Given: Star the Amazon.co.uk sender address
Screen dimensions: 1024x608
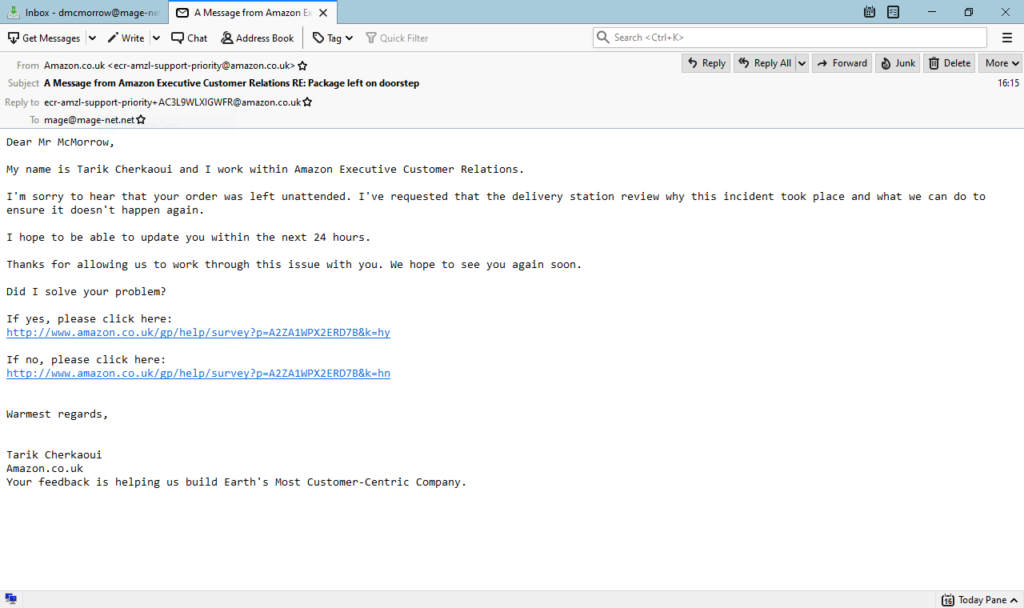Looking at the screenshot, I should (303, 66).
